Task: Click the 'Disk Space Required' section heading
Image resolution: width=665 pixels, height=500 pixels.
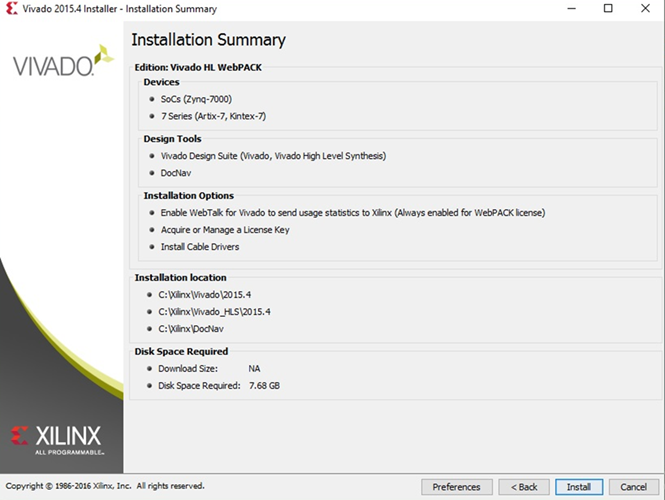Action: (x=181, y=352)
